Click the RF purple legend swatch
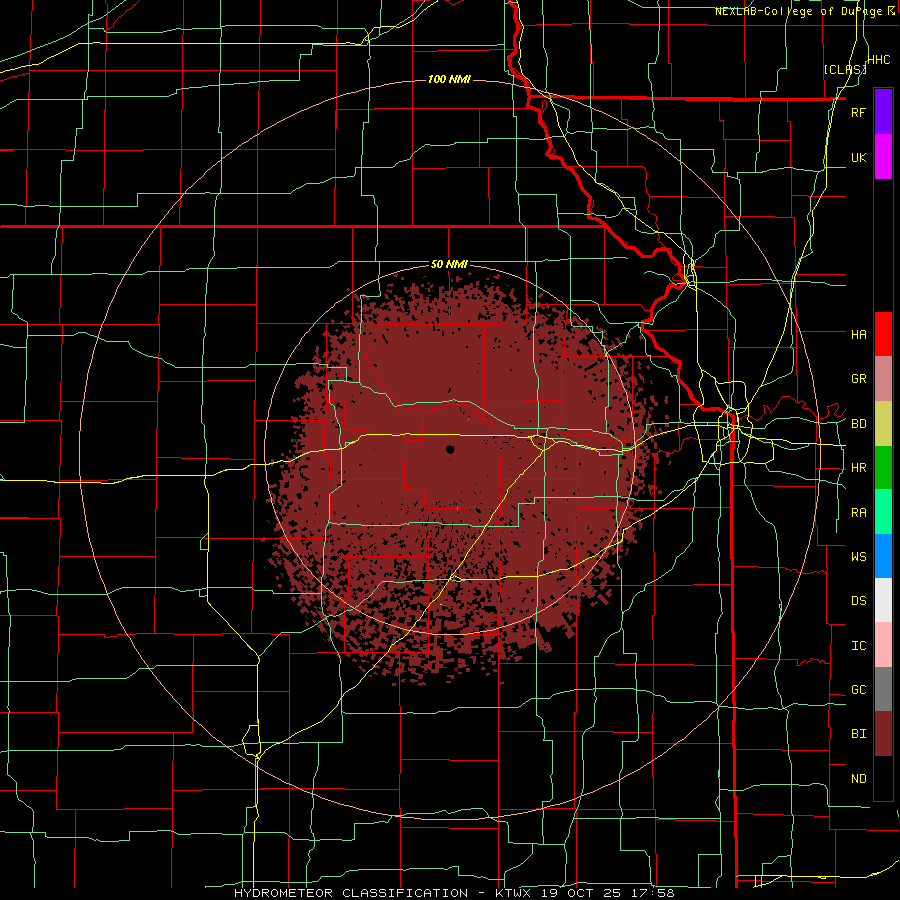Image resolution: width=900 pixels, height=900 pixels. (x=883, y=112)
